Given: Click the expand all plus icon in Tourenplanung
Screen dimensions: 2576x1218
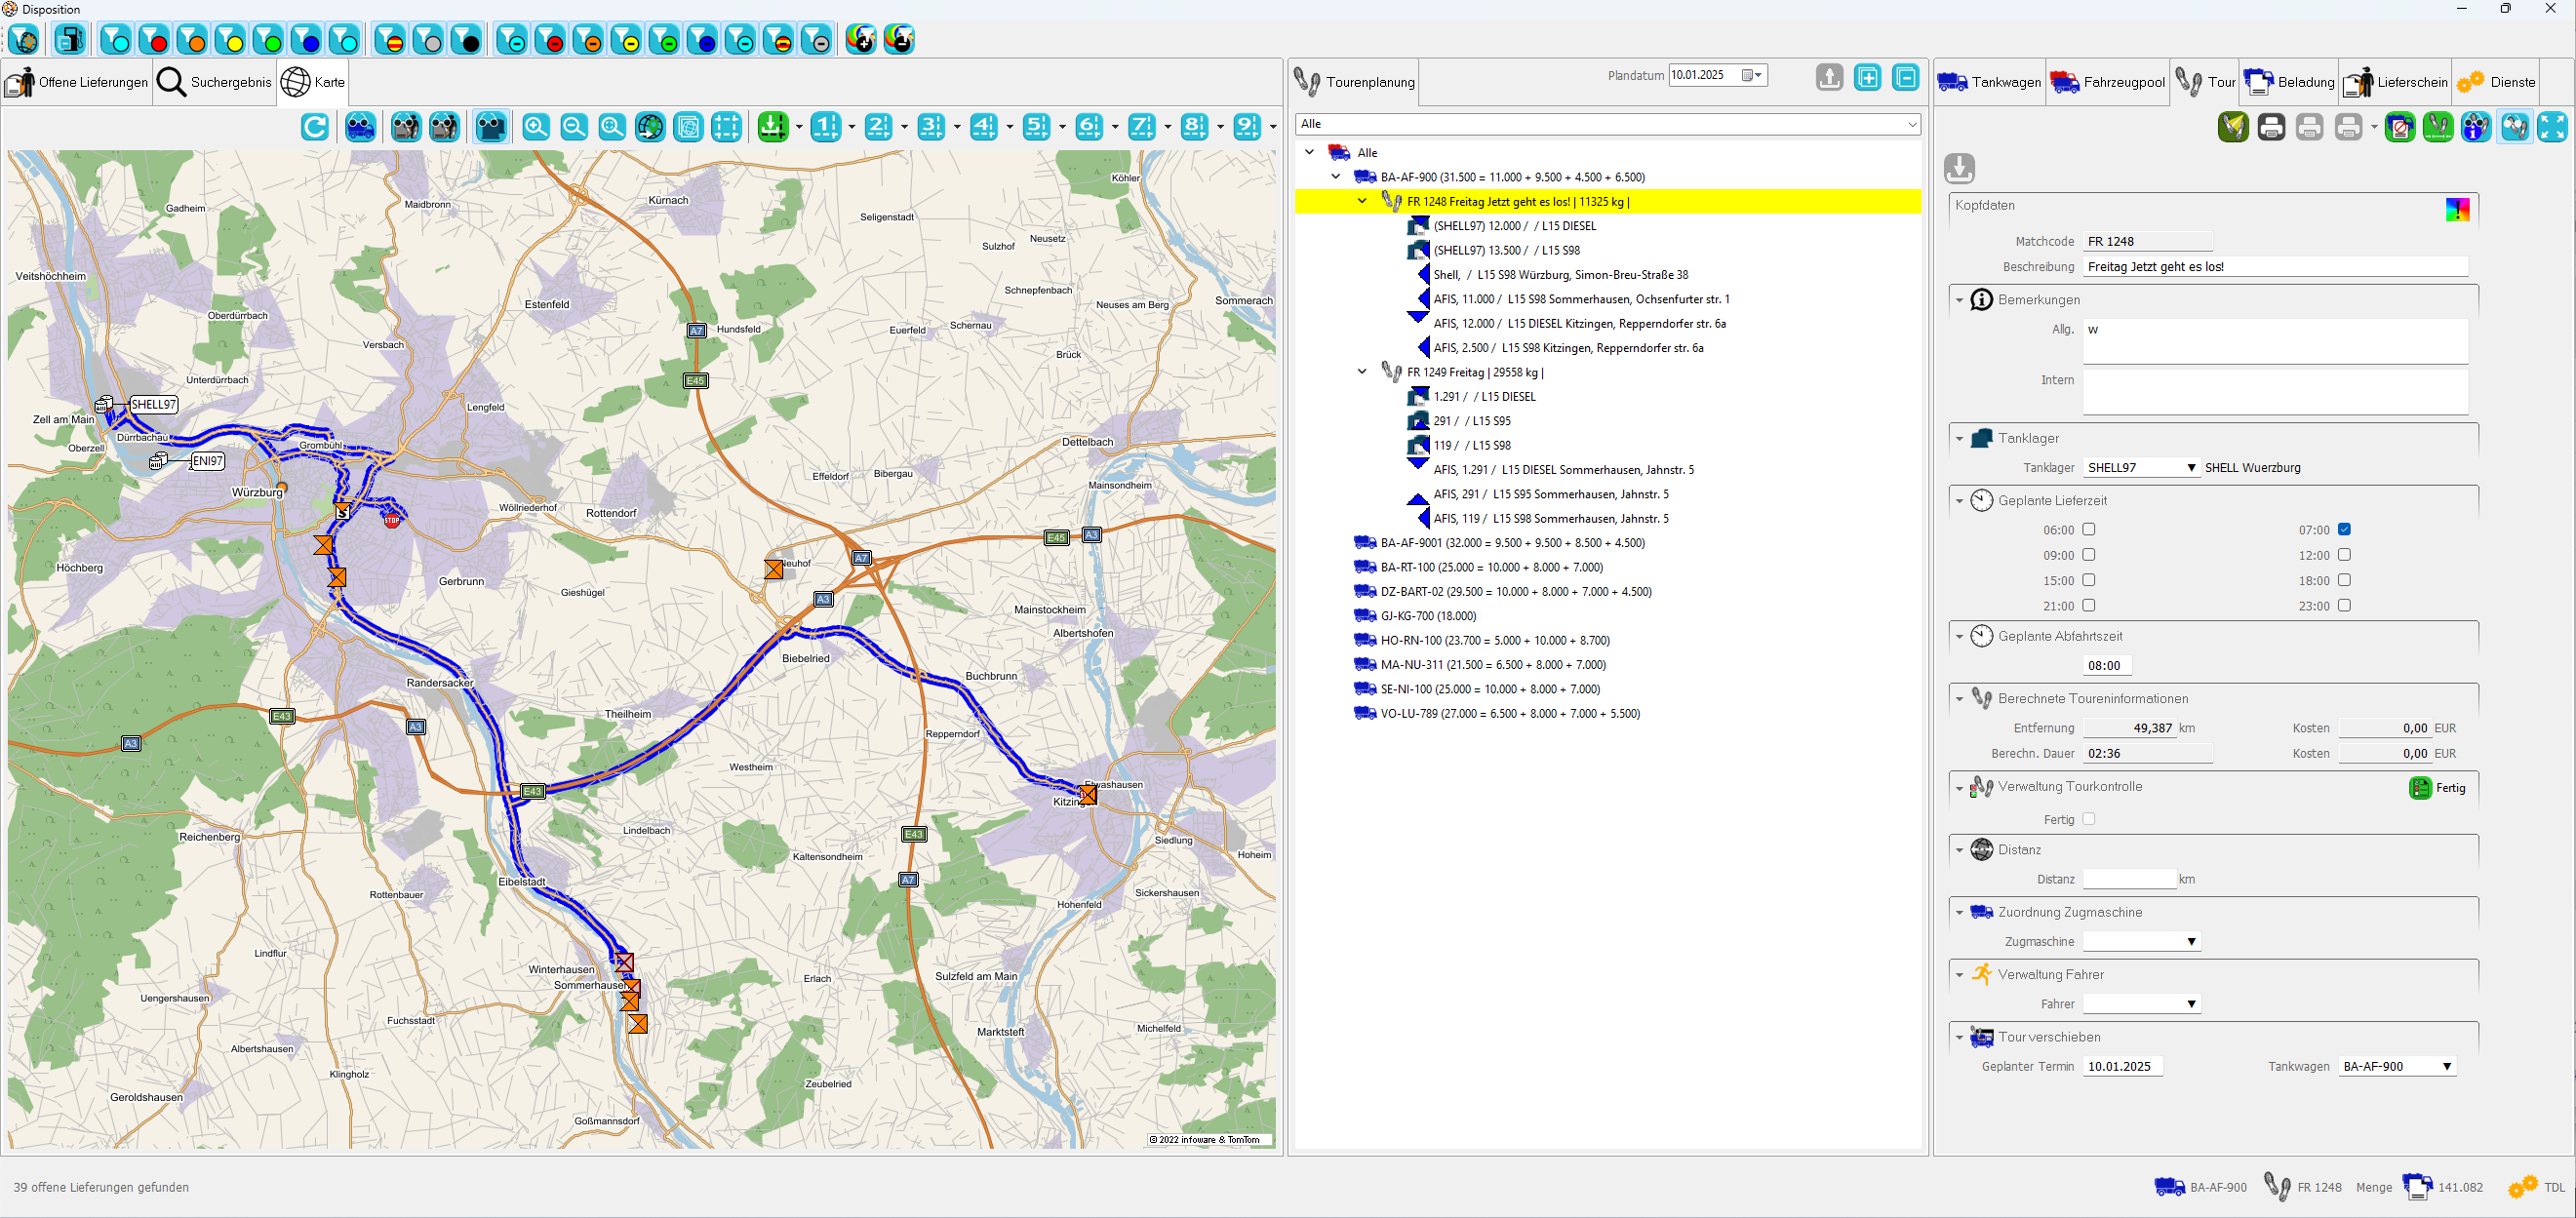Looking at the screenshot, I should [1867, 77].
